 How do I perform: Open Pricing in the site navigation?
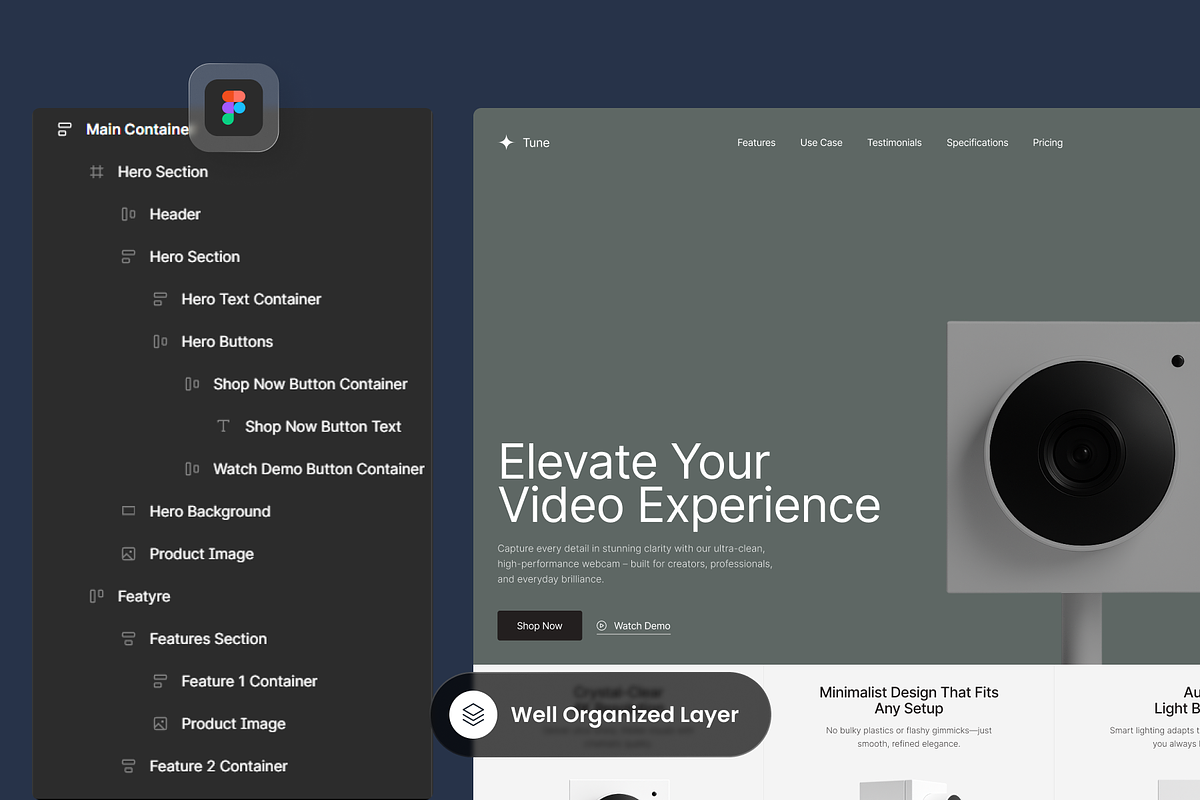click(1047, 143)
